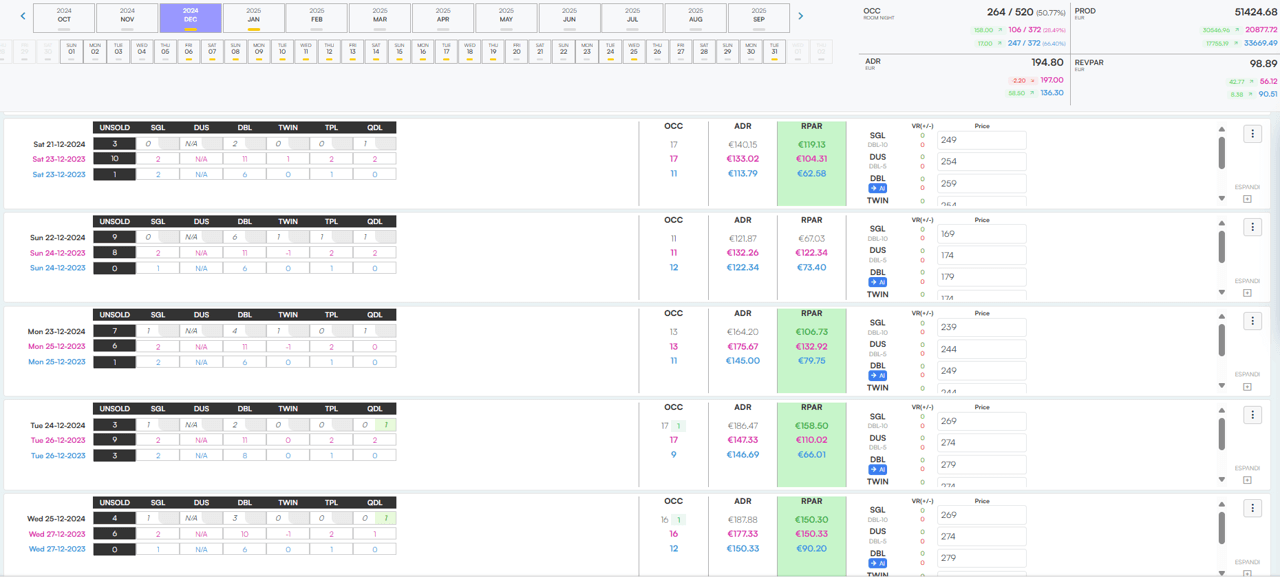Image resolution: width=1280 pixels, height=577 pixels.
Task: Click the AI badge under DBL for Tue 24-12-2024
Action: [x=877, y=469]
